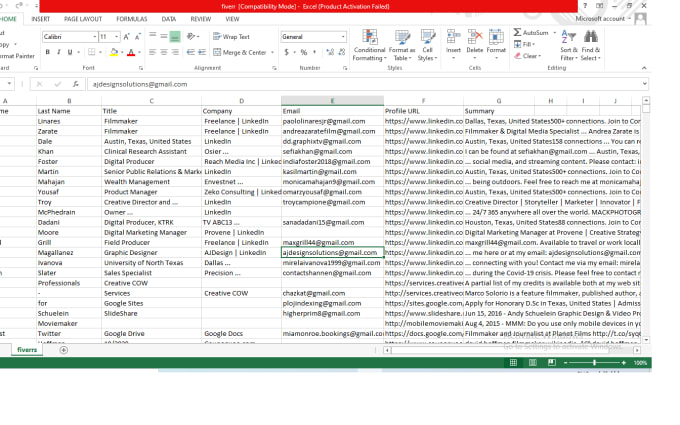The image size is (680, 425).
Task: Open the Page Layout ribbon tab
Action: 83,19
